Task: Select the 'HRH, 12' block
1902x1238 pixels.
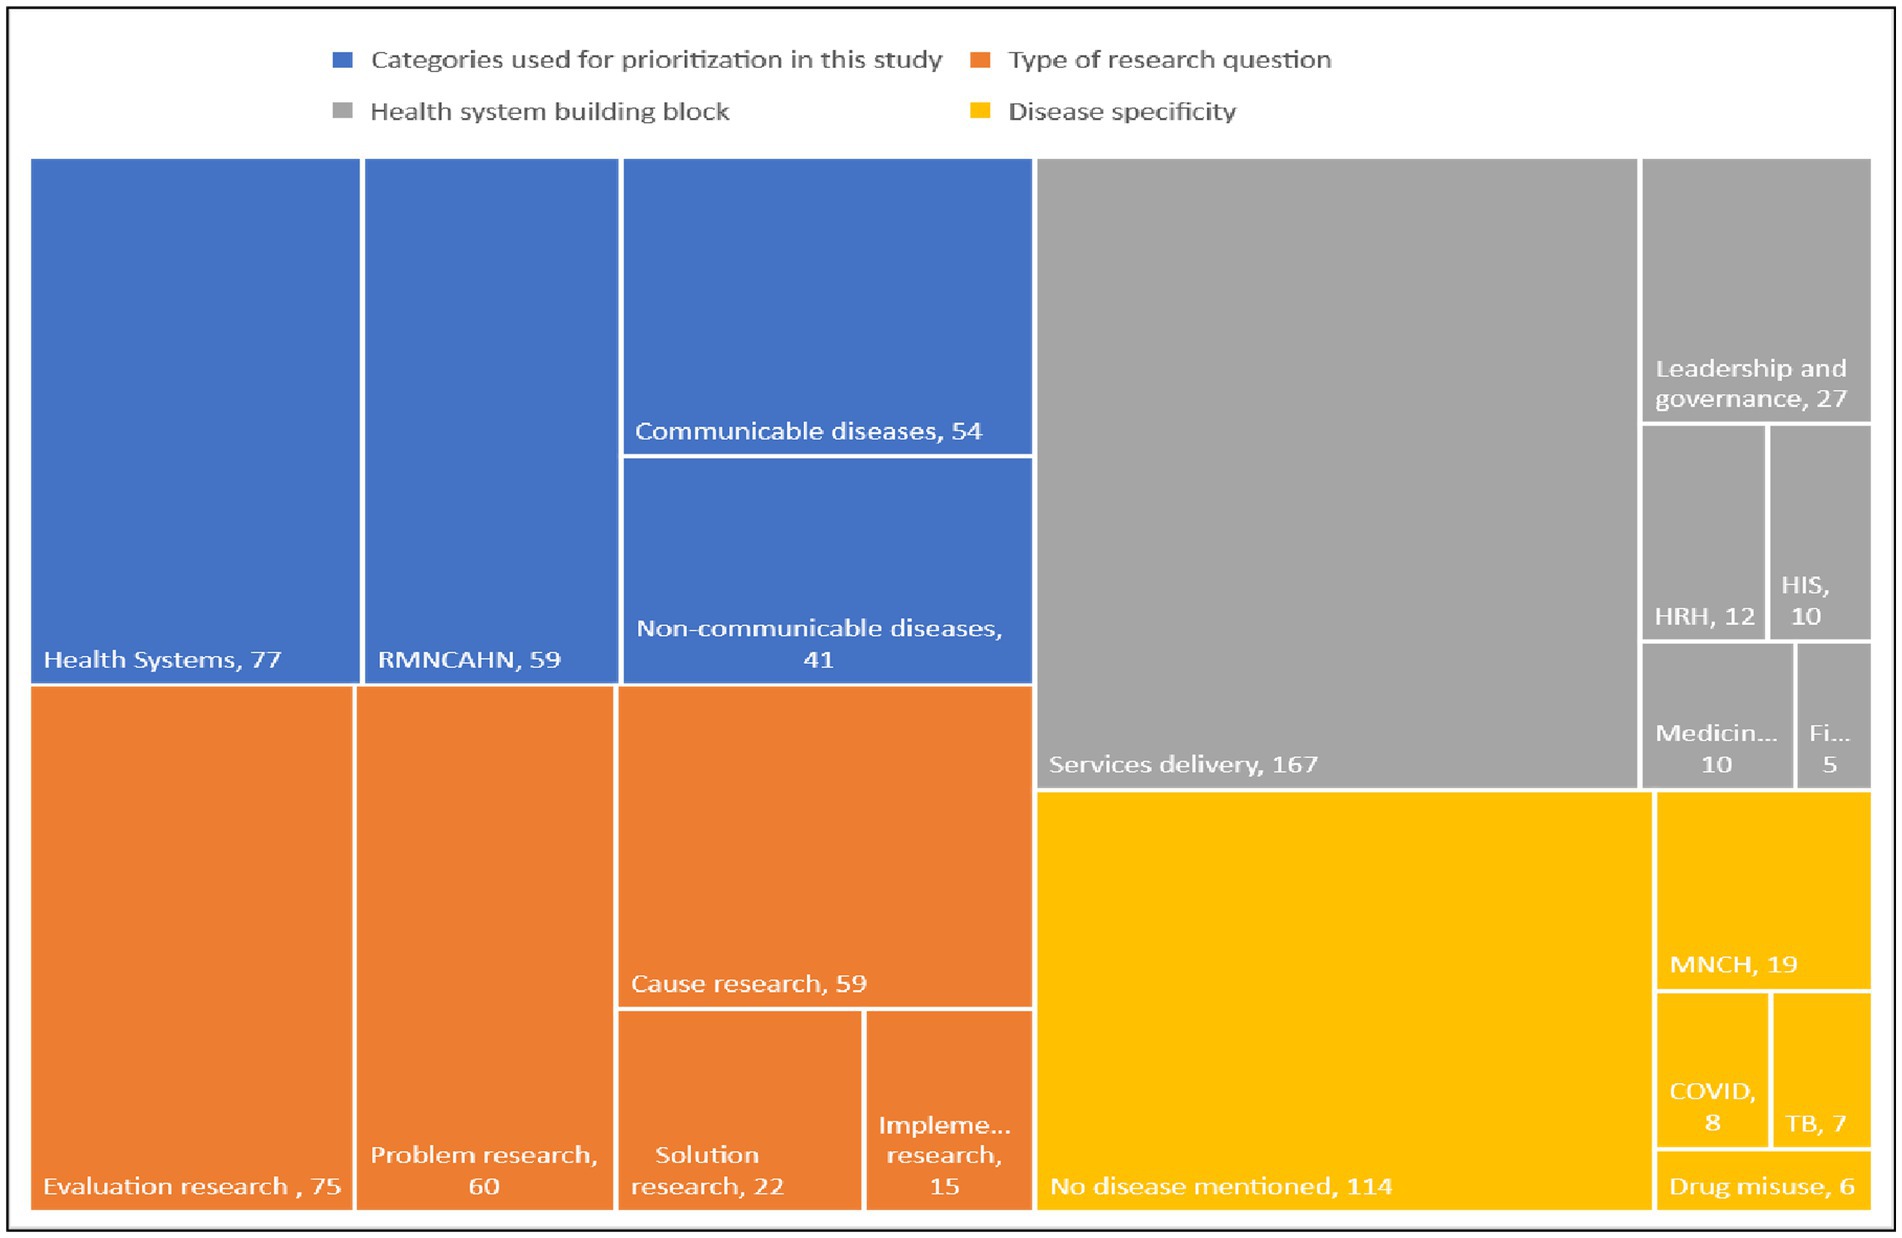Action: [1703, 532]
